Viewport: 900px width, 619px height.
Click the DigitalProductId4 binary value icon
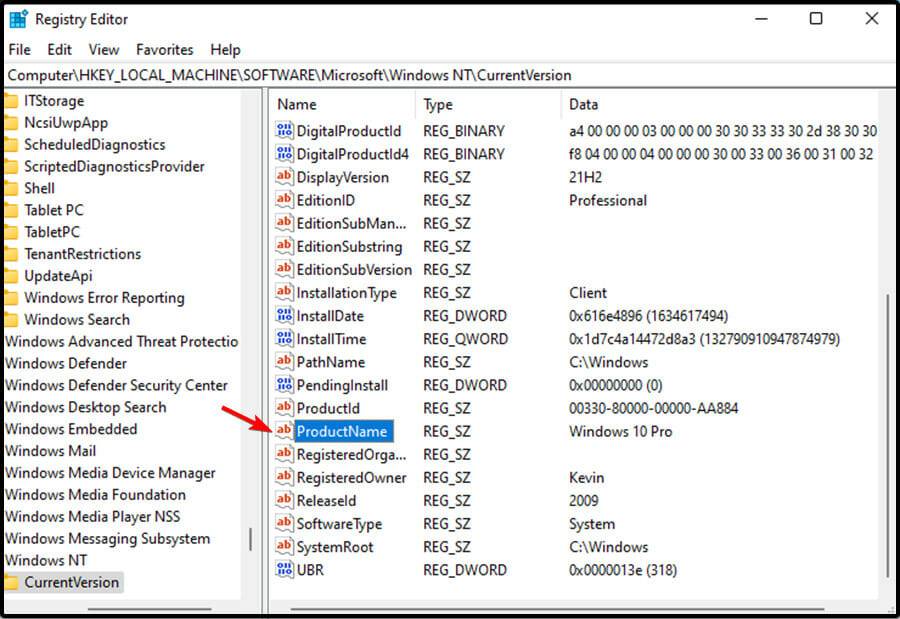[x=284, y=153]
